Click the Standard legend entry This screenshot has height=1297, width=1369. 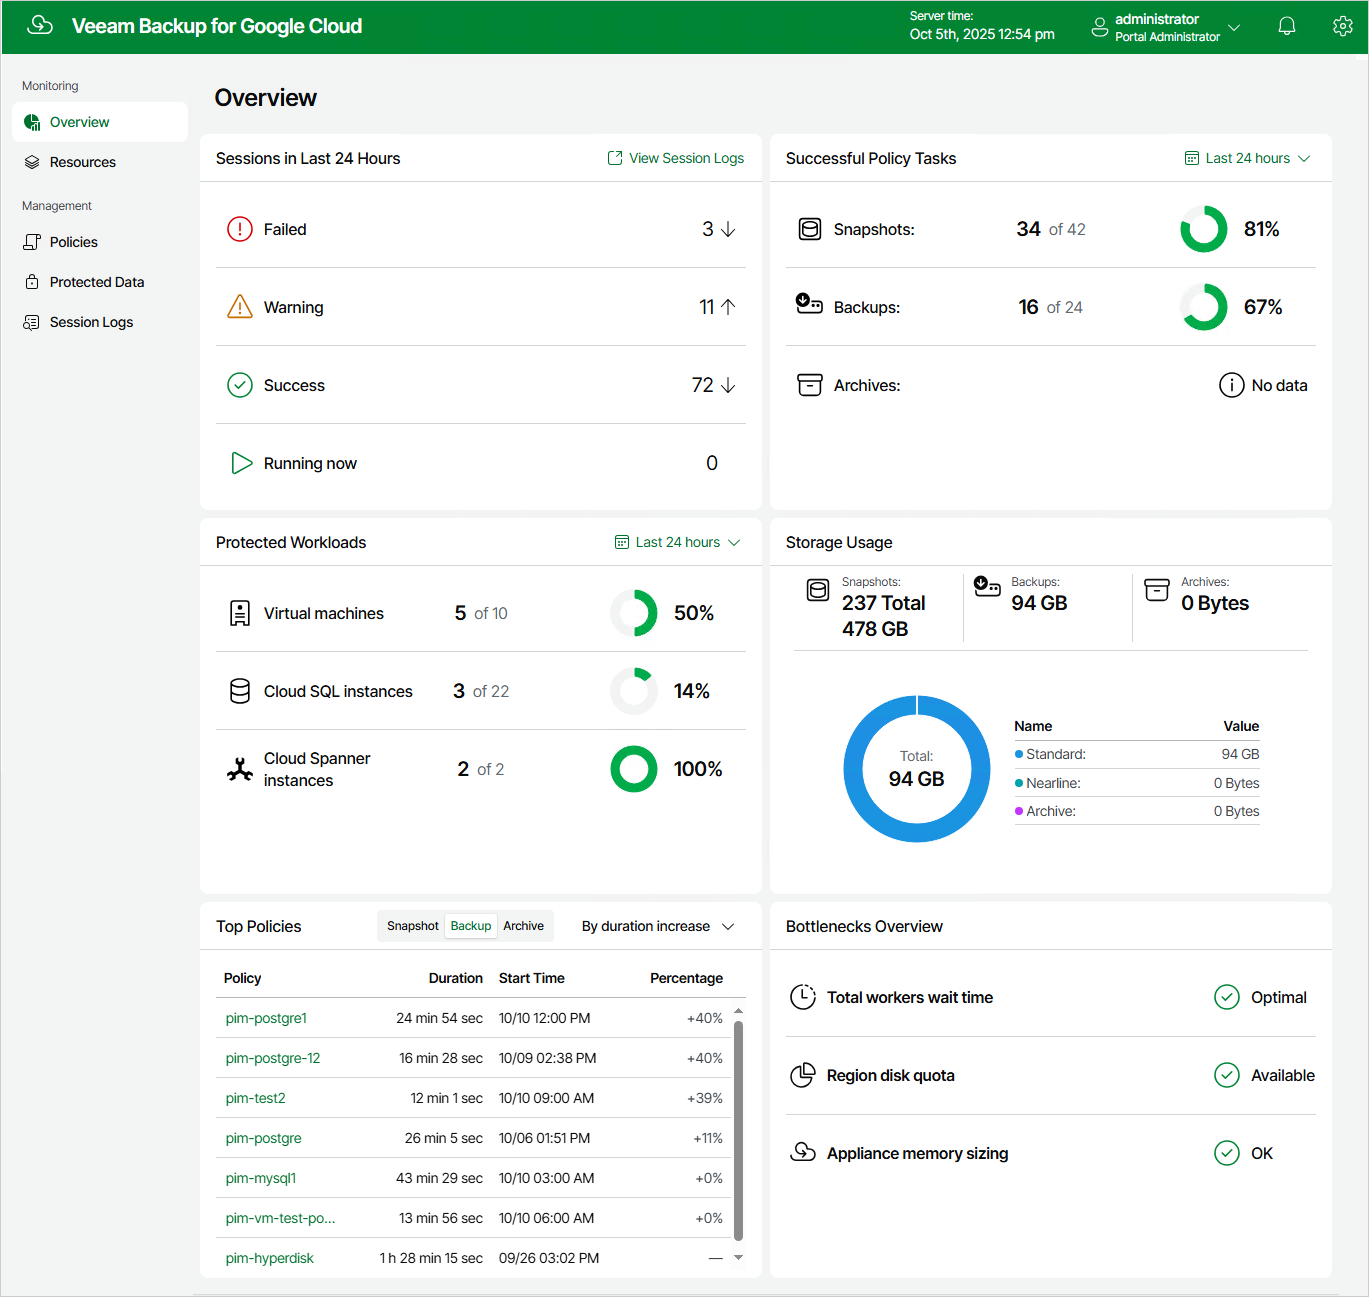[1137, 754]
